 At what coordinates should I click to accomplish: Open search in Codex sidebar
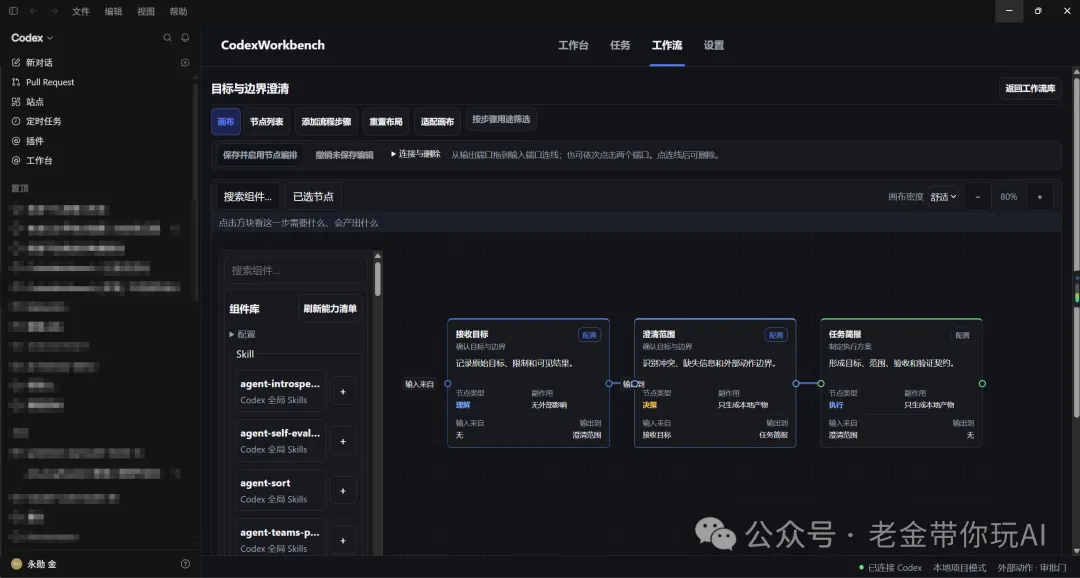[167, 38]
